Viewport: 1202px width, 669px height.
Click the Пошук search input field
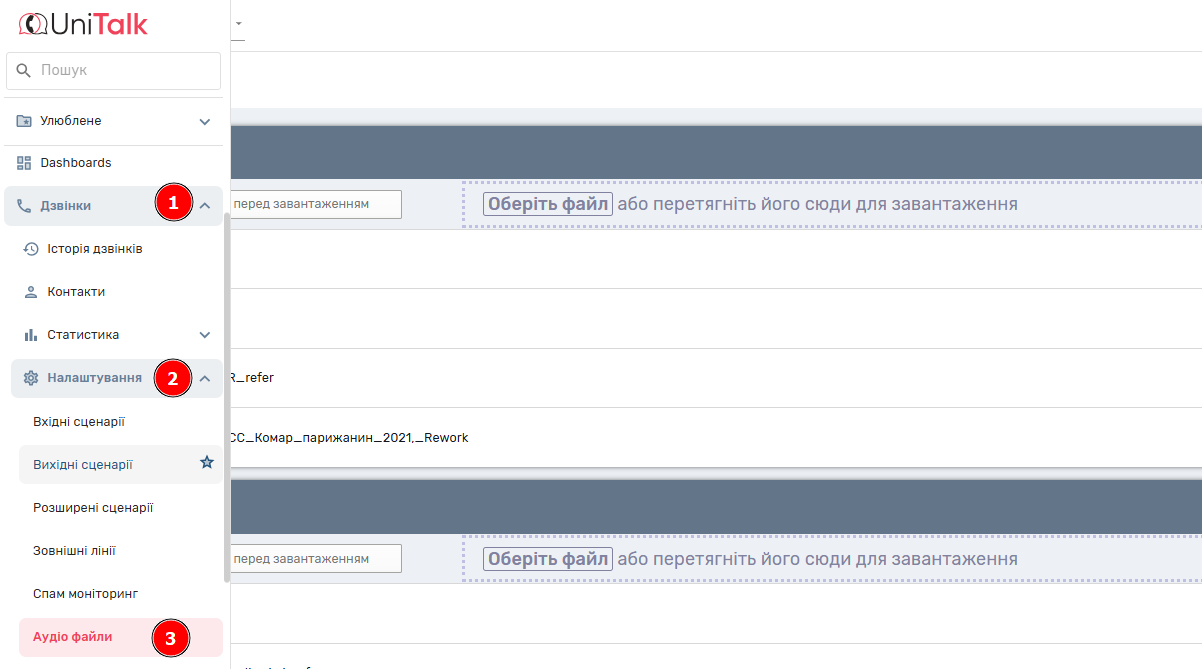(x=125, y=71)
